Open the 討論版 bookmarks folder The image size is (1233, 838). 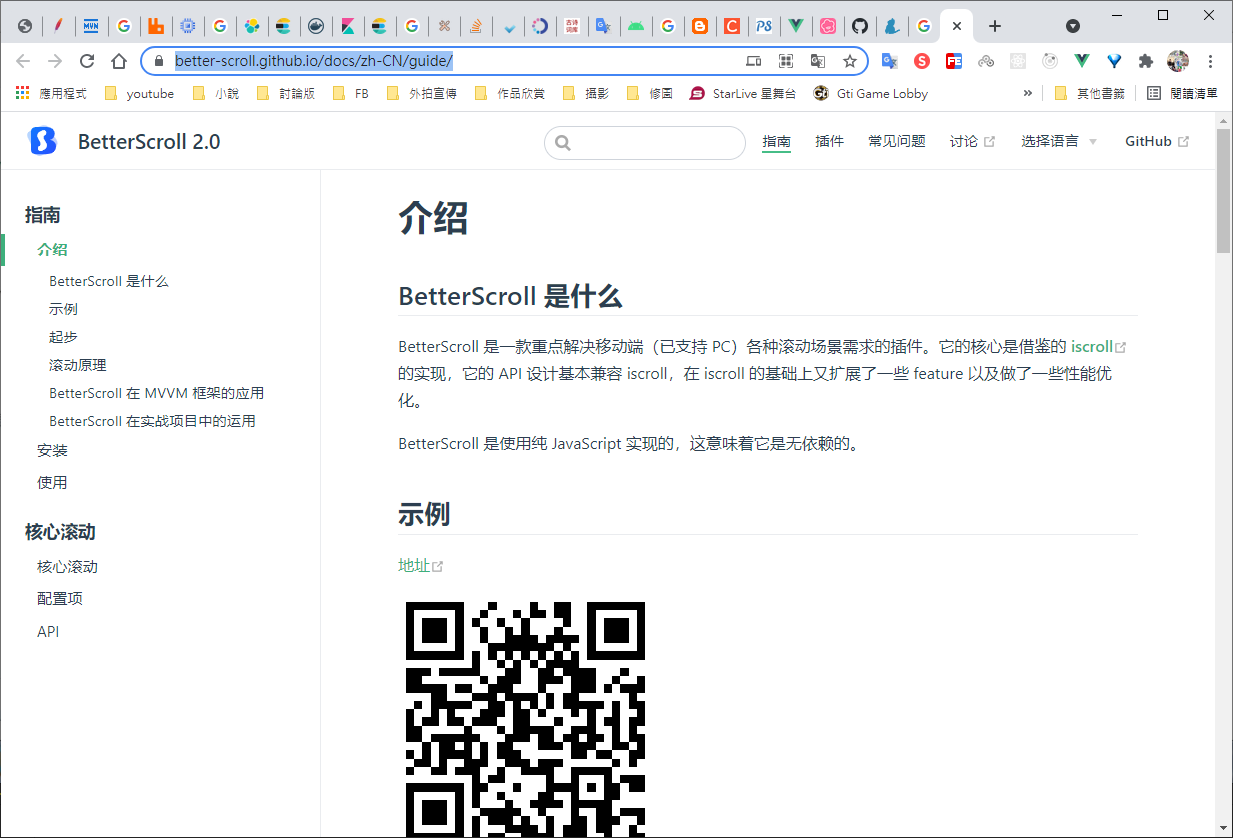click(285, 93)
